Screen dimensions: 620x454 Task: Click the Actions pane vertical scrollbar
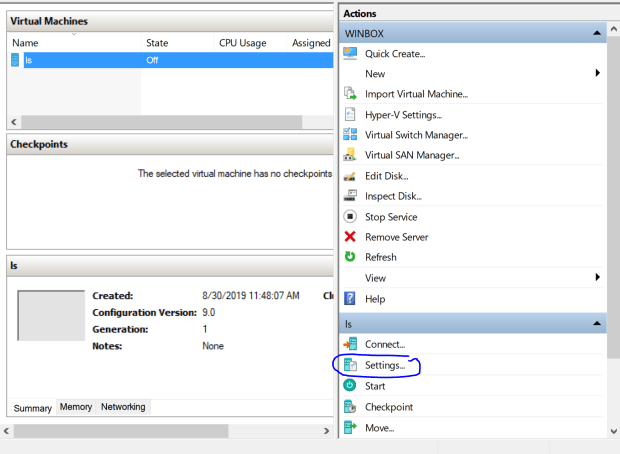(x=613, y=200)
